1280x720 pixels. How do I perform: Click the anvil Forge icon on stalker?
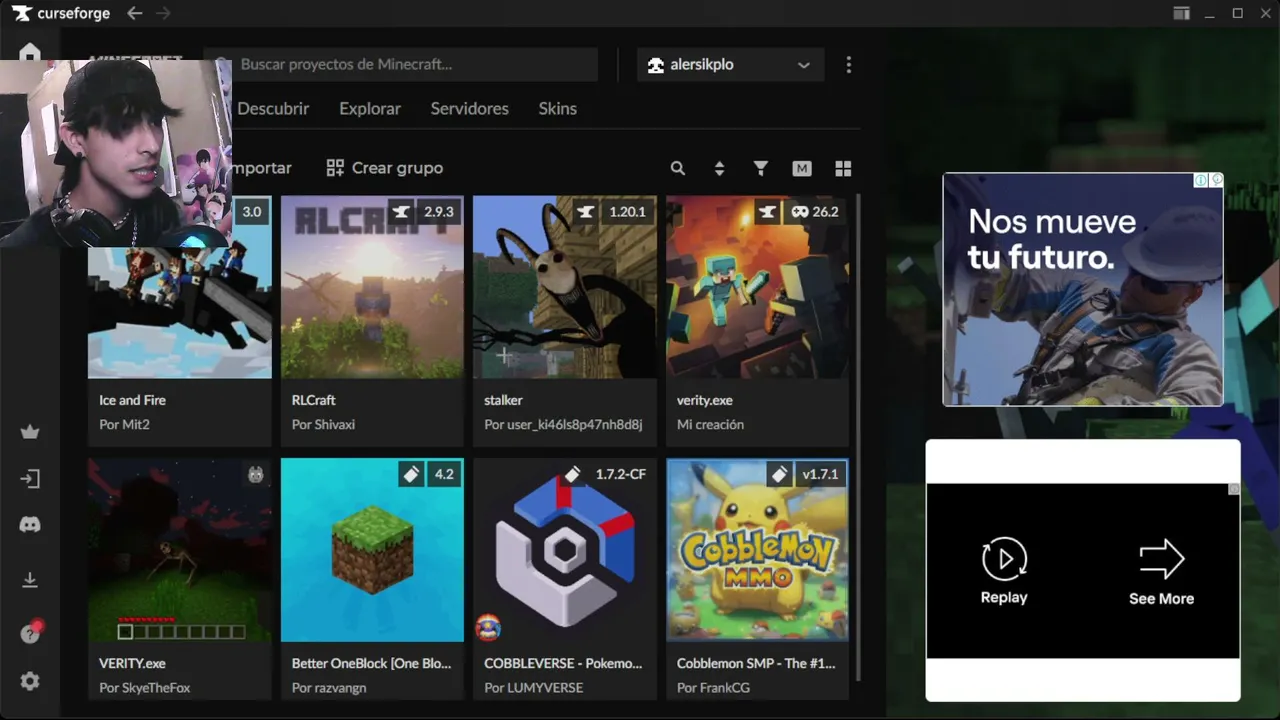(x=586, y=212)
